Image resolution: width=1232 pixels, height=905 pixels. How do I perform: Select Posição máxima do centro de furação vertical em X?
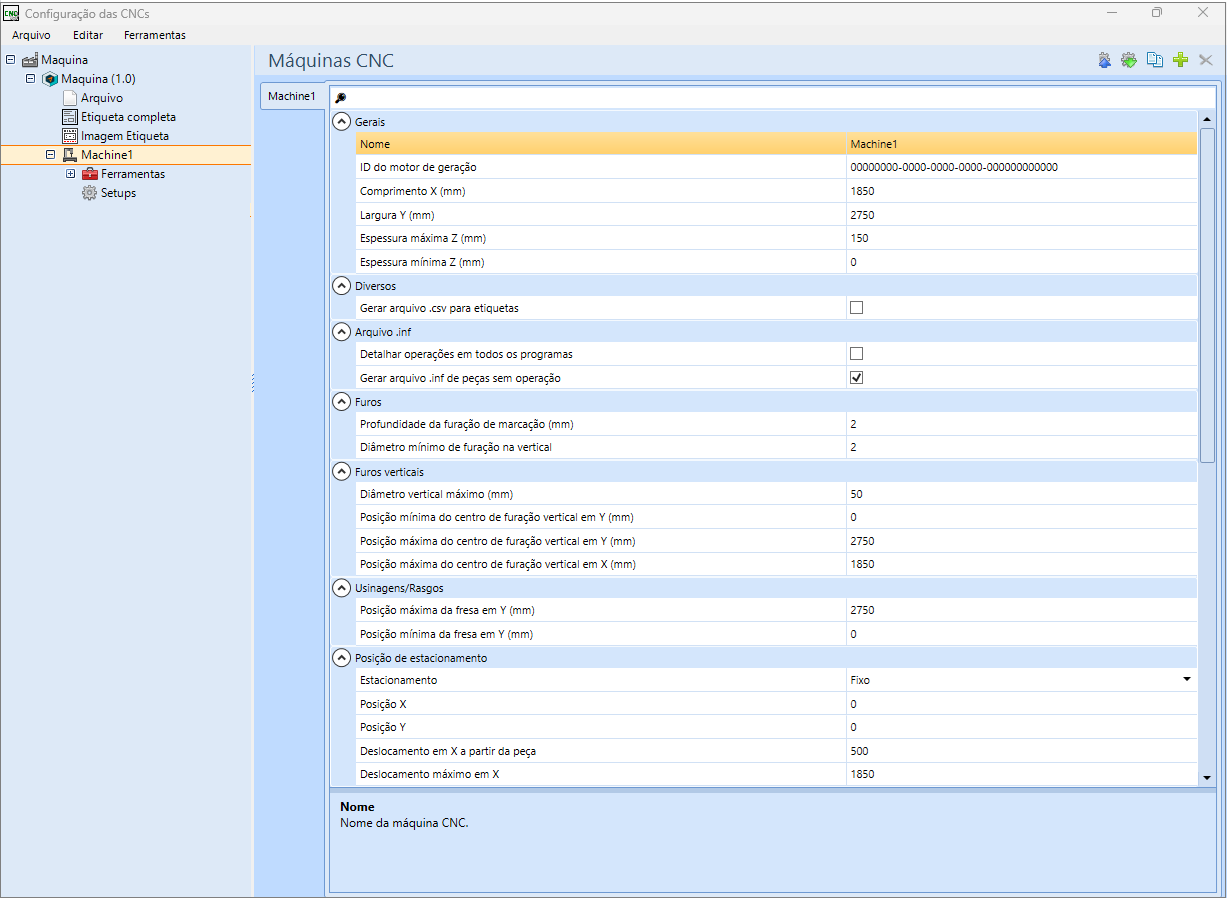[x=776, y=565]
